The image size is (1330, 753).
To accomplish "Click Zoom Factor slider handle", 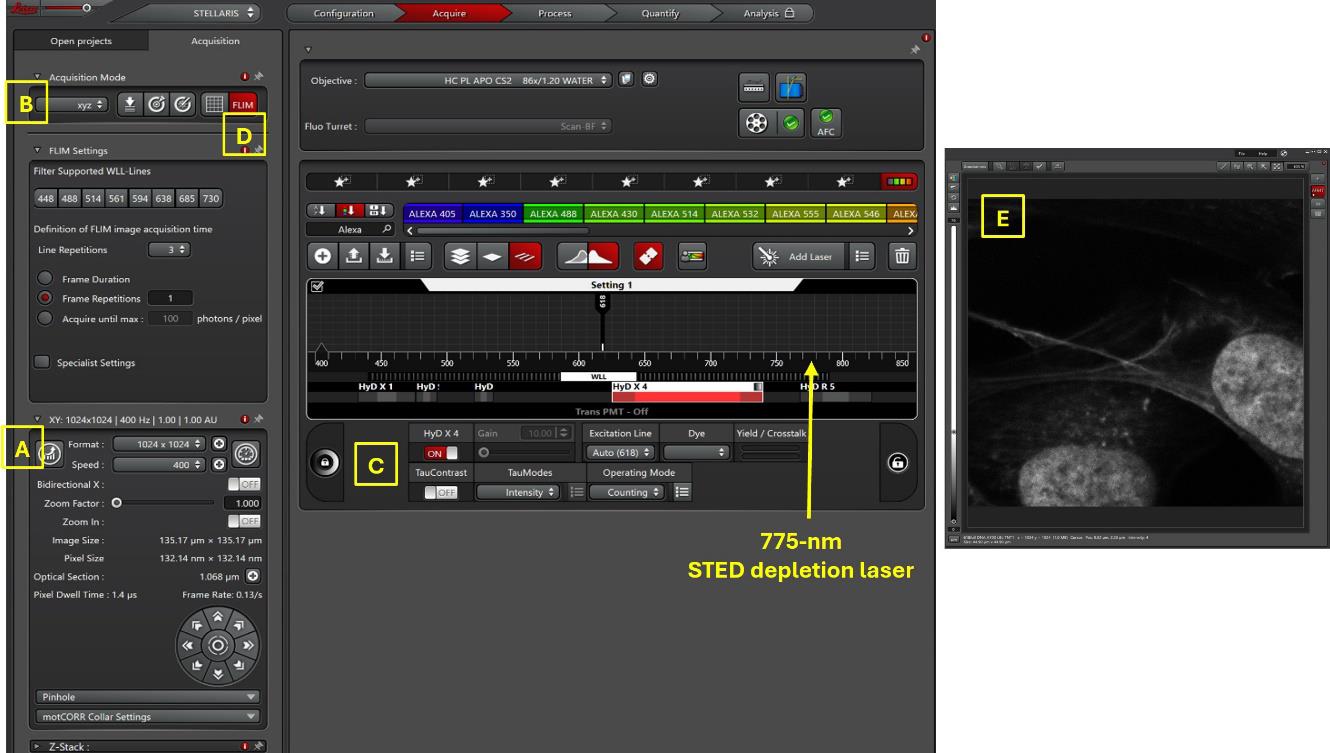I will 117,503.
